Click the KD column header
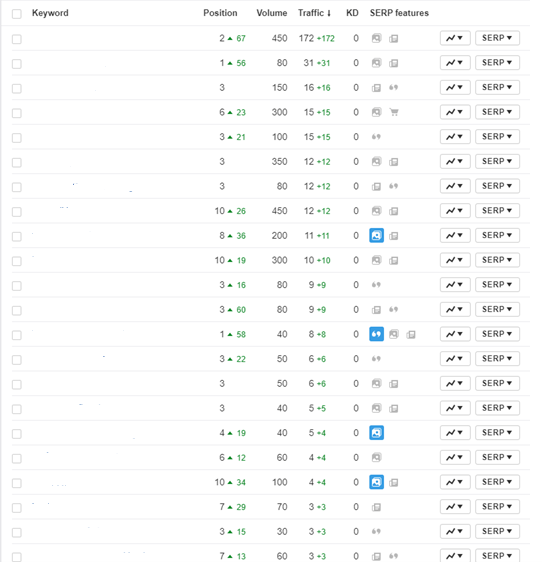Viewport: 542px width, 562px height. click(352, 13)
